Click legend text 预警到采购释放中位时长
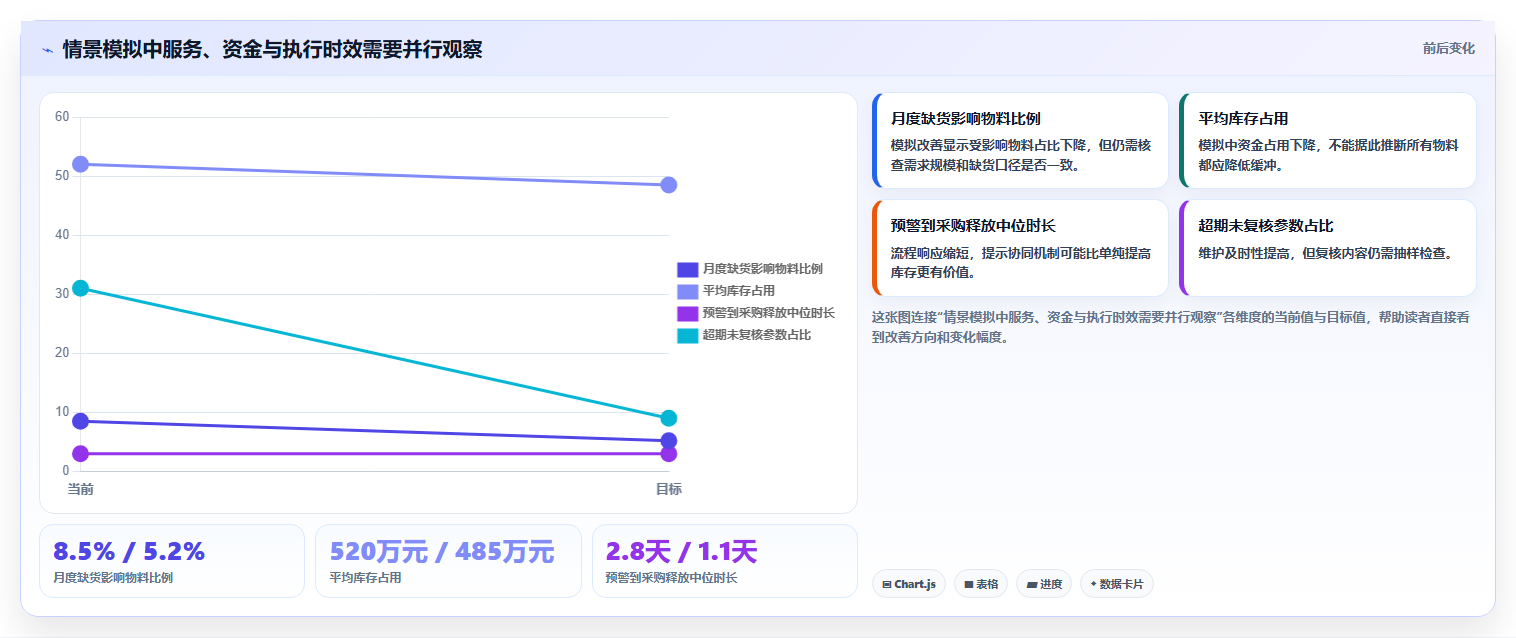Viewport: 1516px width, 638px height. tap(768, 313)
